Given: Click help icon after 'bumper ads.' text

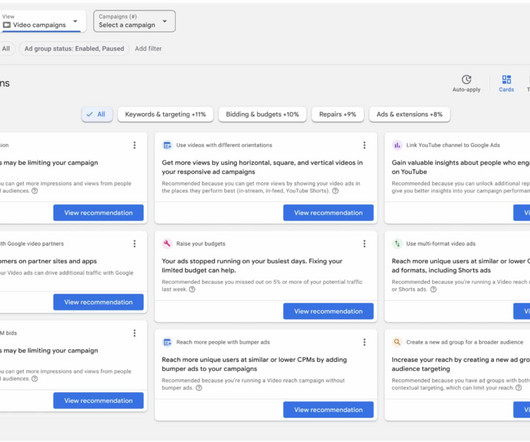Looking at the screenshot, I should [199, 388].
